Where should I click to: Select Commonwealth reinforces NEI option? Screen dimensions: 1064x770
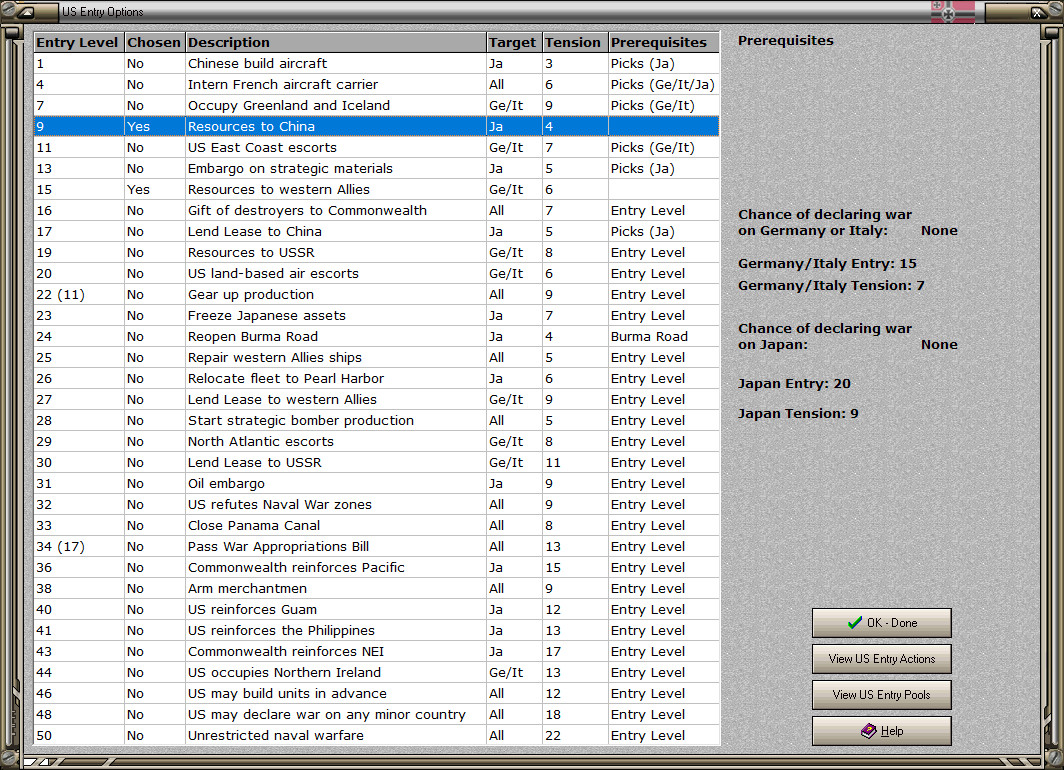tap(377, 653)
